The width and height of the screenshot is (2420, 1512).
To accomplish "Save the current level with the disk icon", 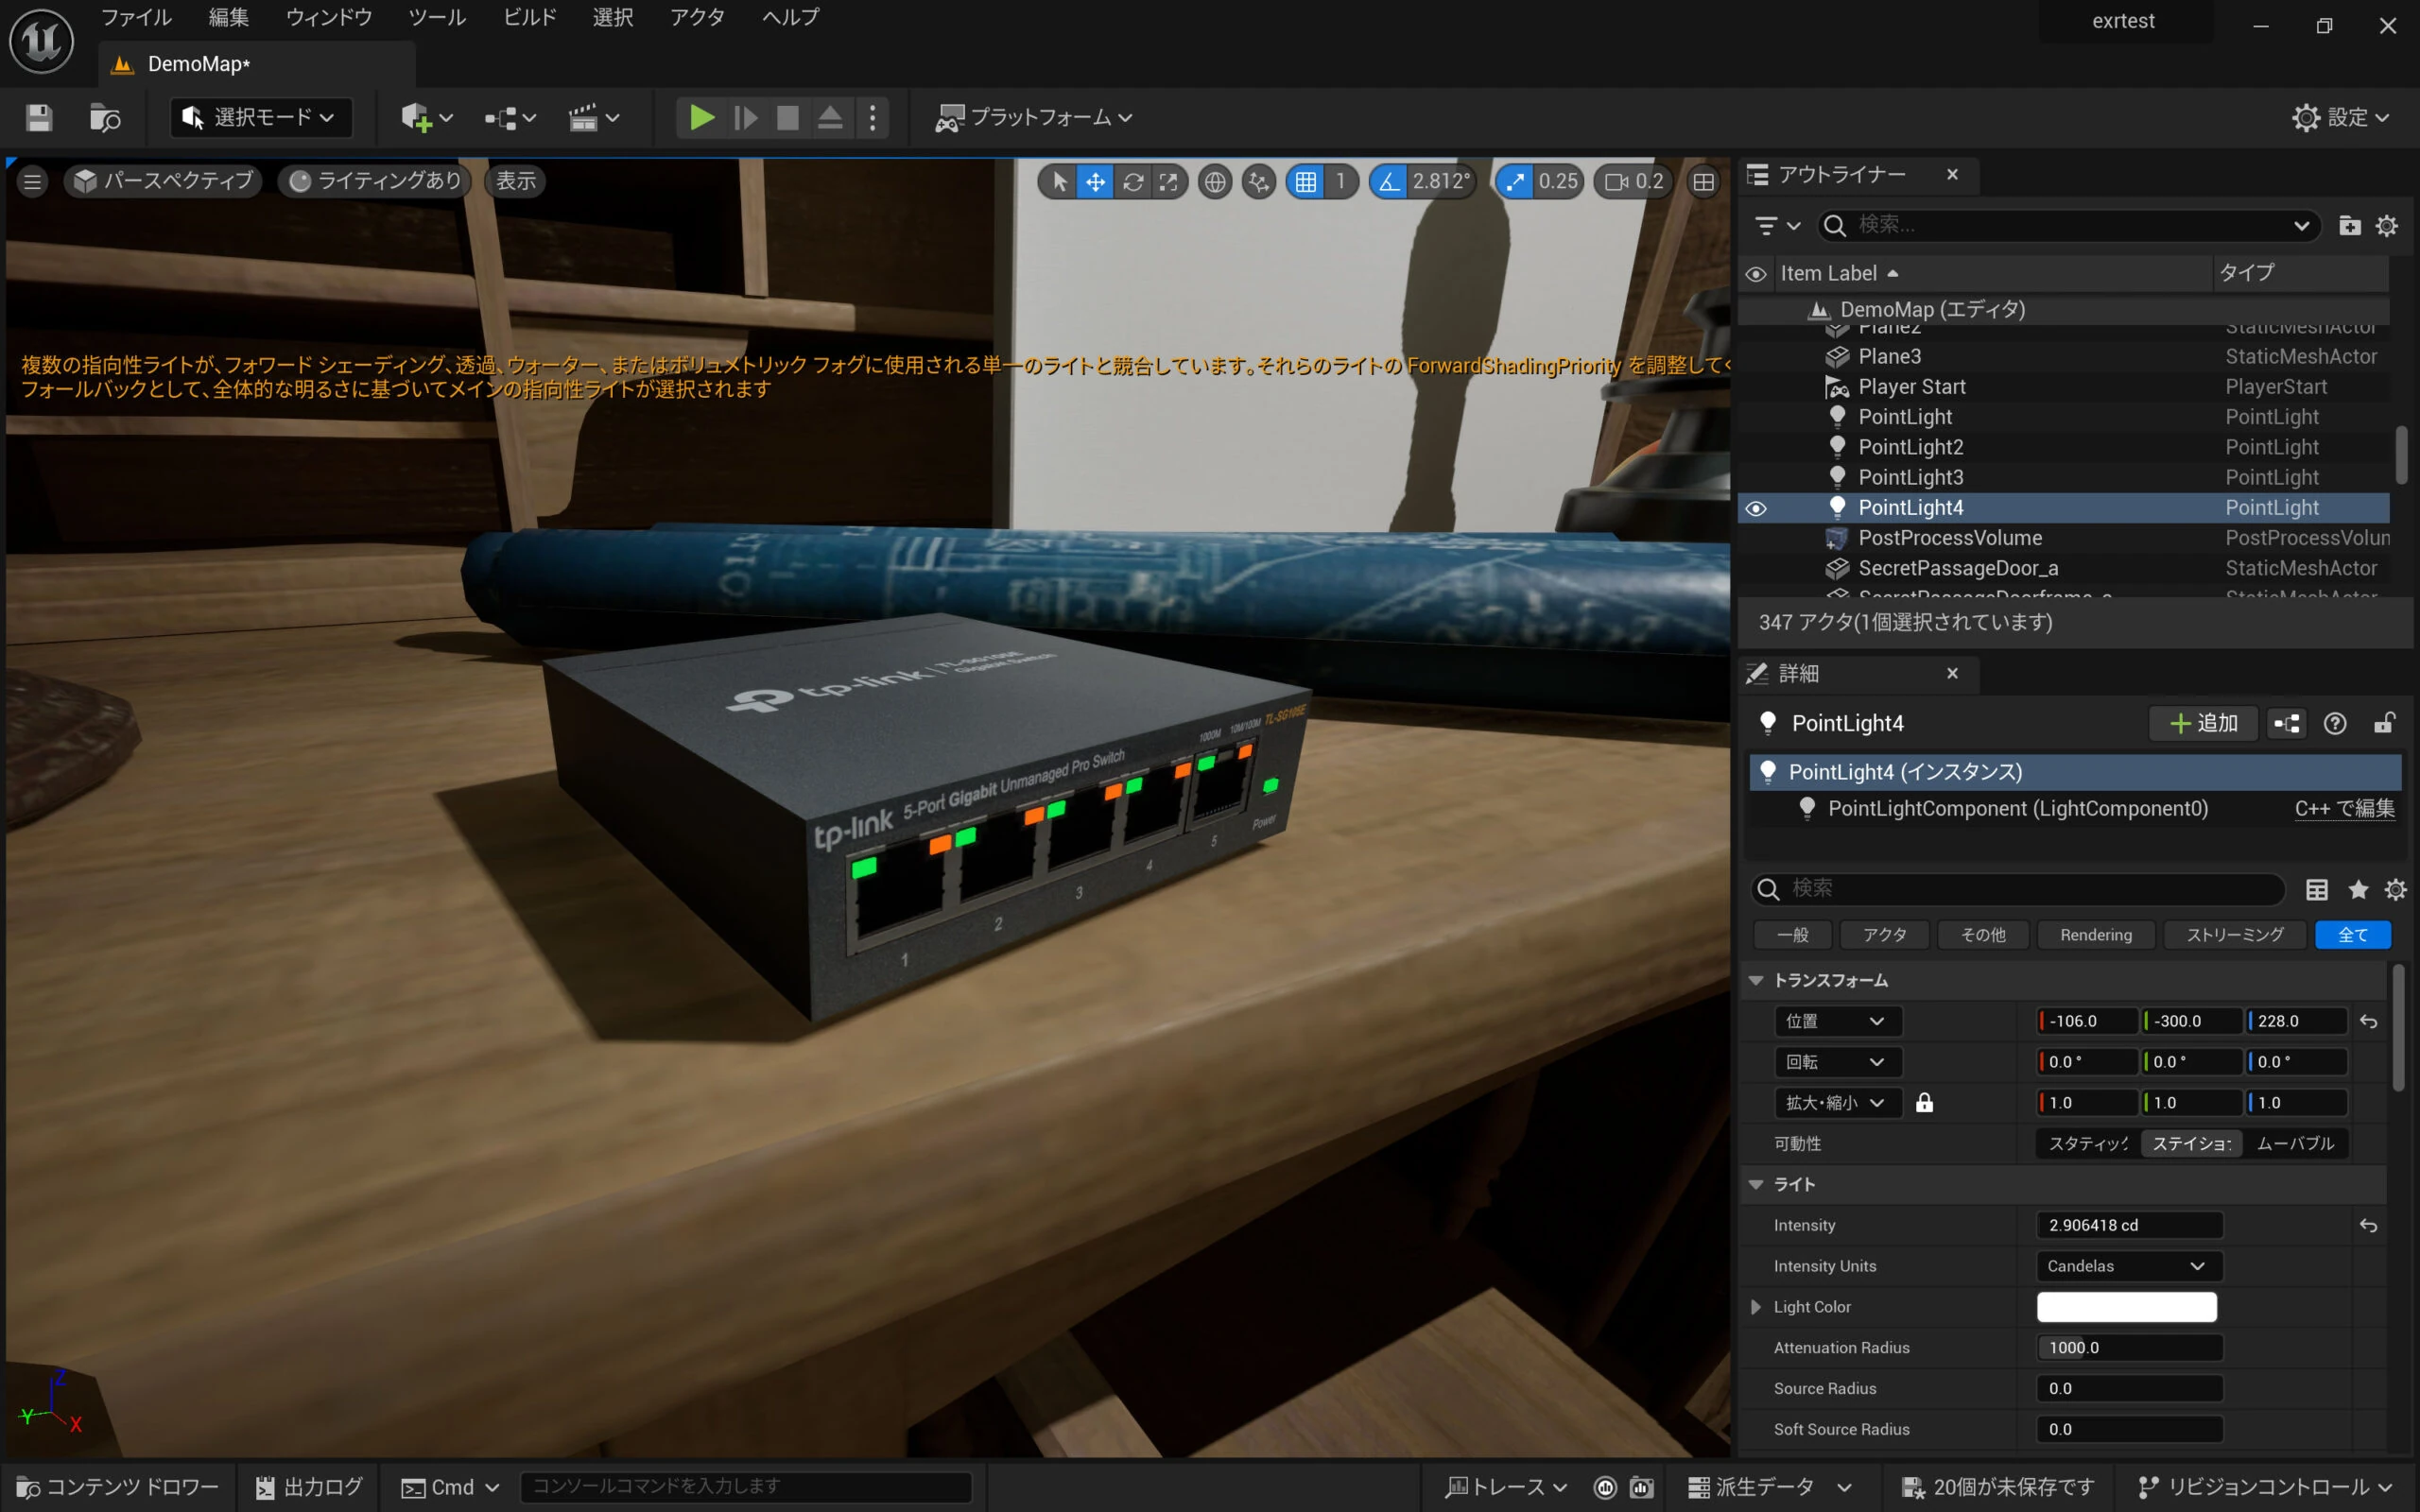I will (x=39, y=118).
